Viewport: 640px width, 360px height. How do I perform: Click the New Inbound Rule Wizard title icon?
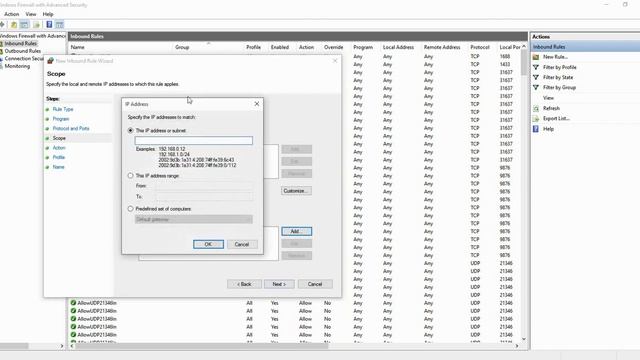(50, 61)
